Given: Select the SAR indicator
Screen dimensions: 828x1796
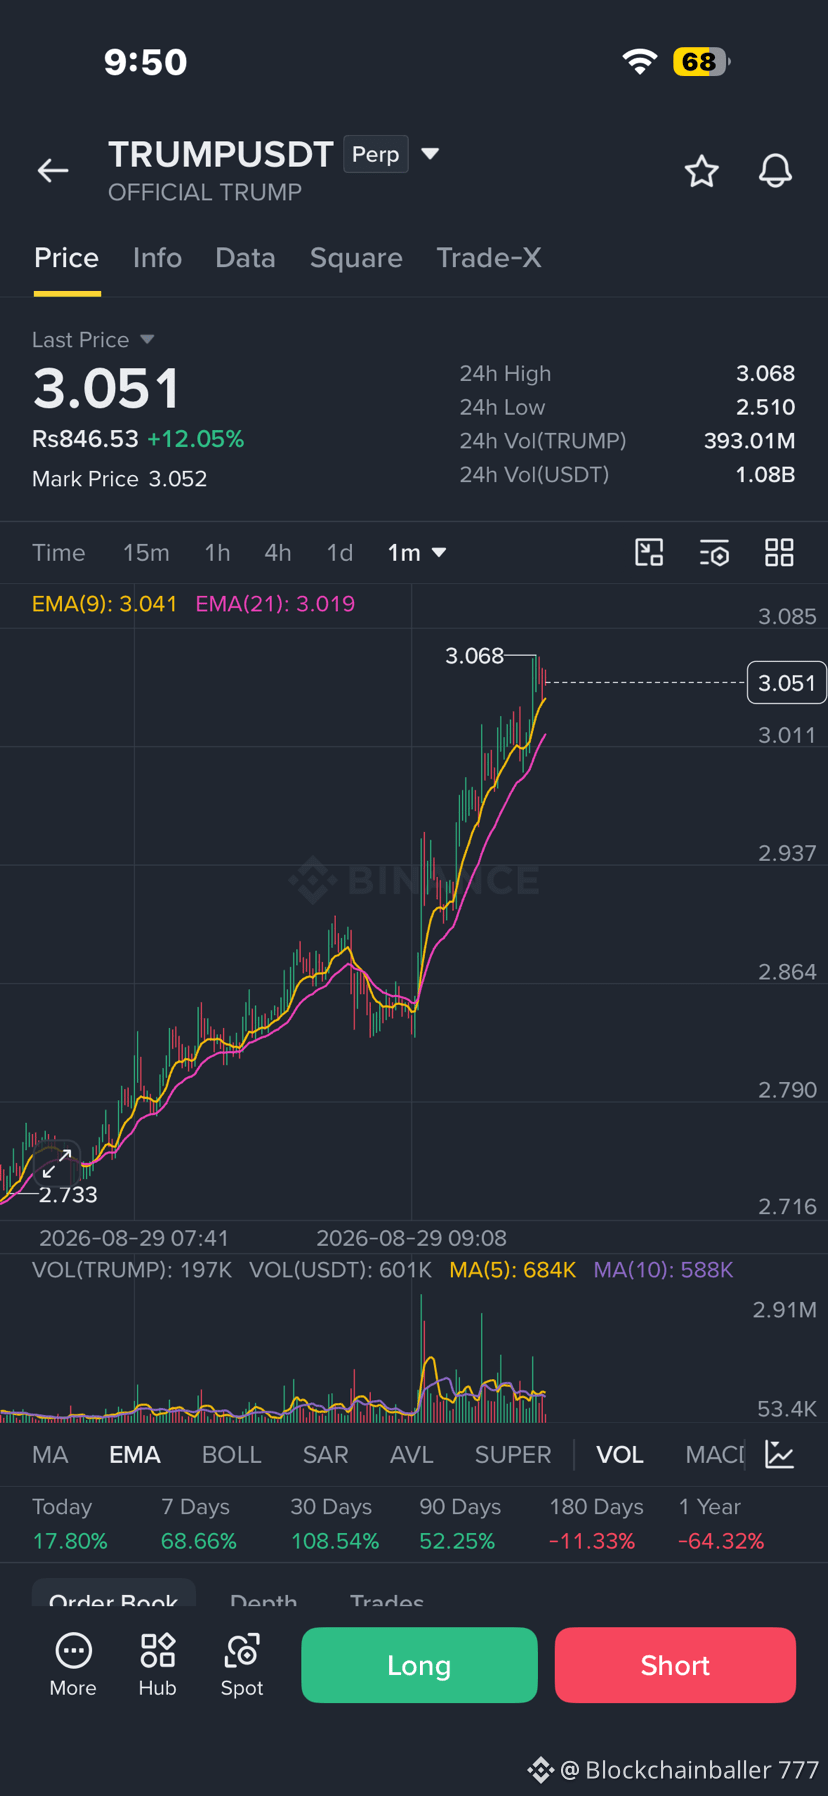Looking at the screenshot, I should (326, 1455).
